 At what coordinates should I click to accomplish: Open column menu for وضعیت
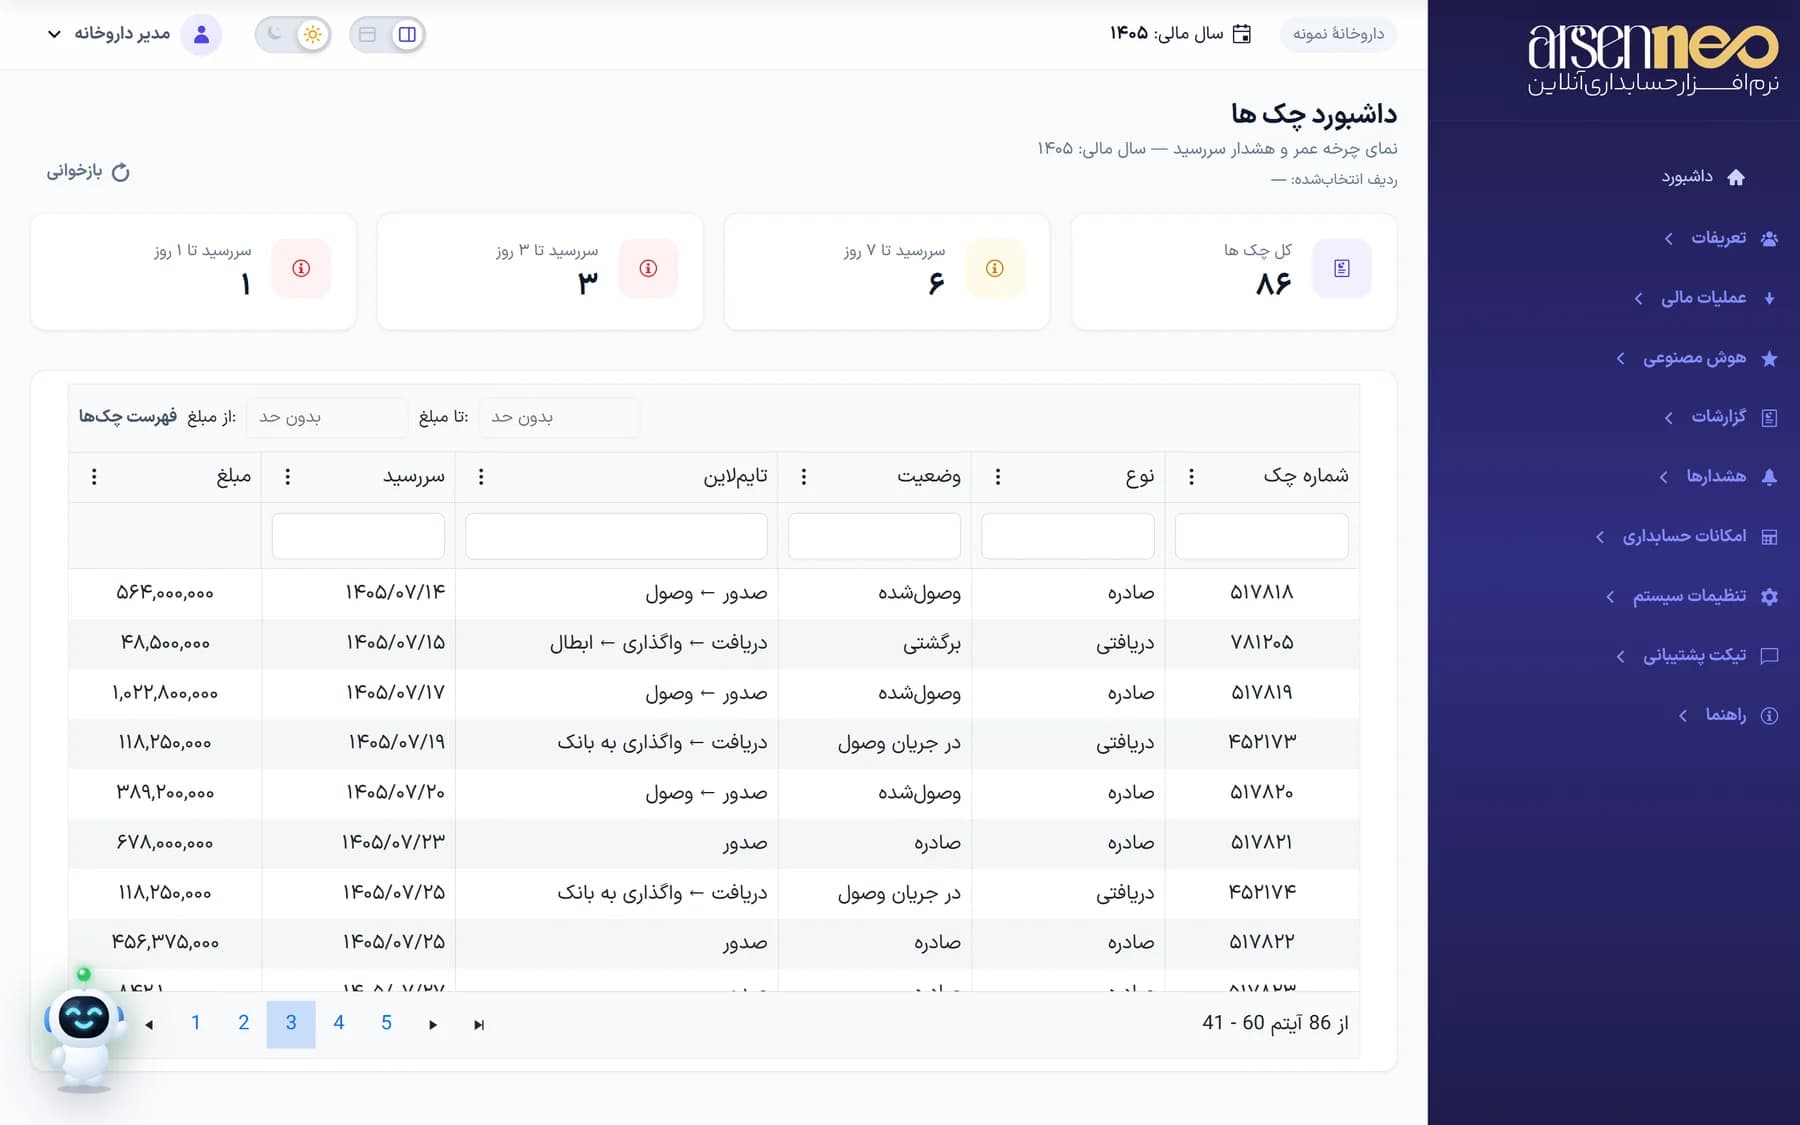[x=804, y=477]
